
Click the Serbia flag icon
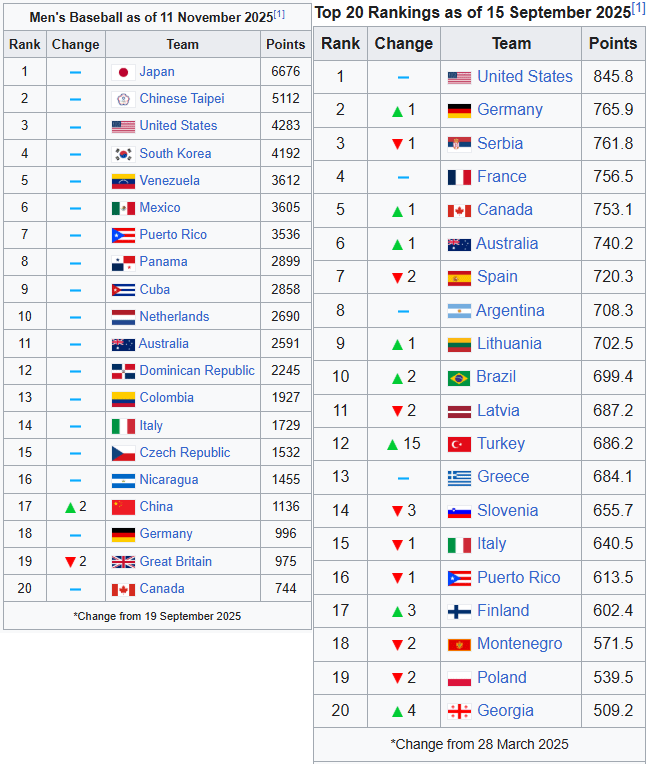(459, 144)
